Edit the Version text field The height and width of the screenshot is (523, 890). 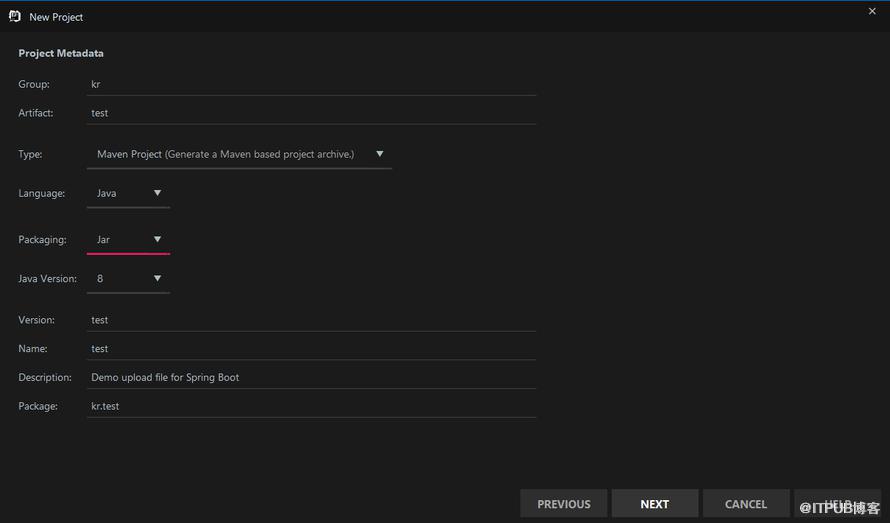(311, 320)
